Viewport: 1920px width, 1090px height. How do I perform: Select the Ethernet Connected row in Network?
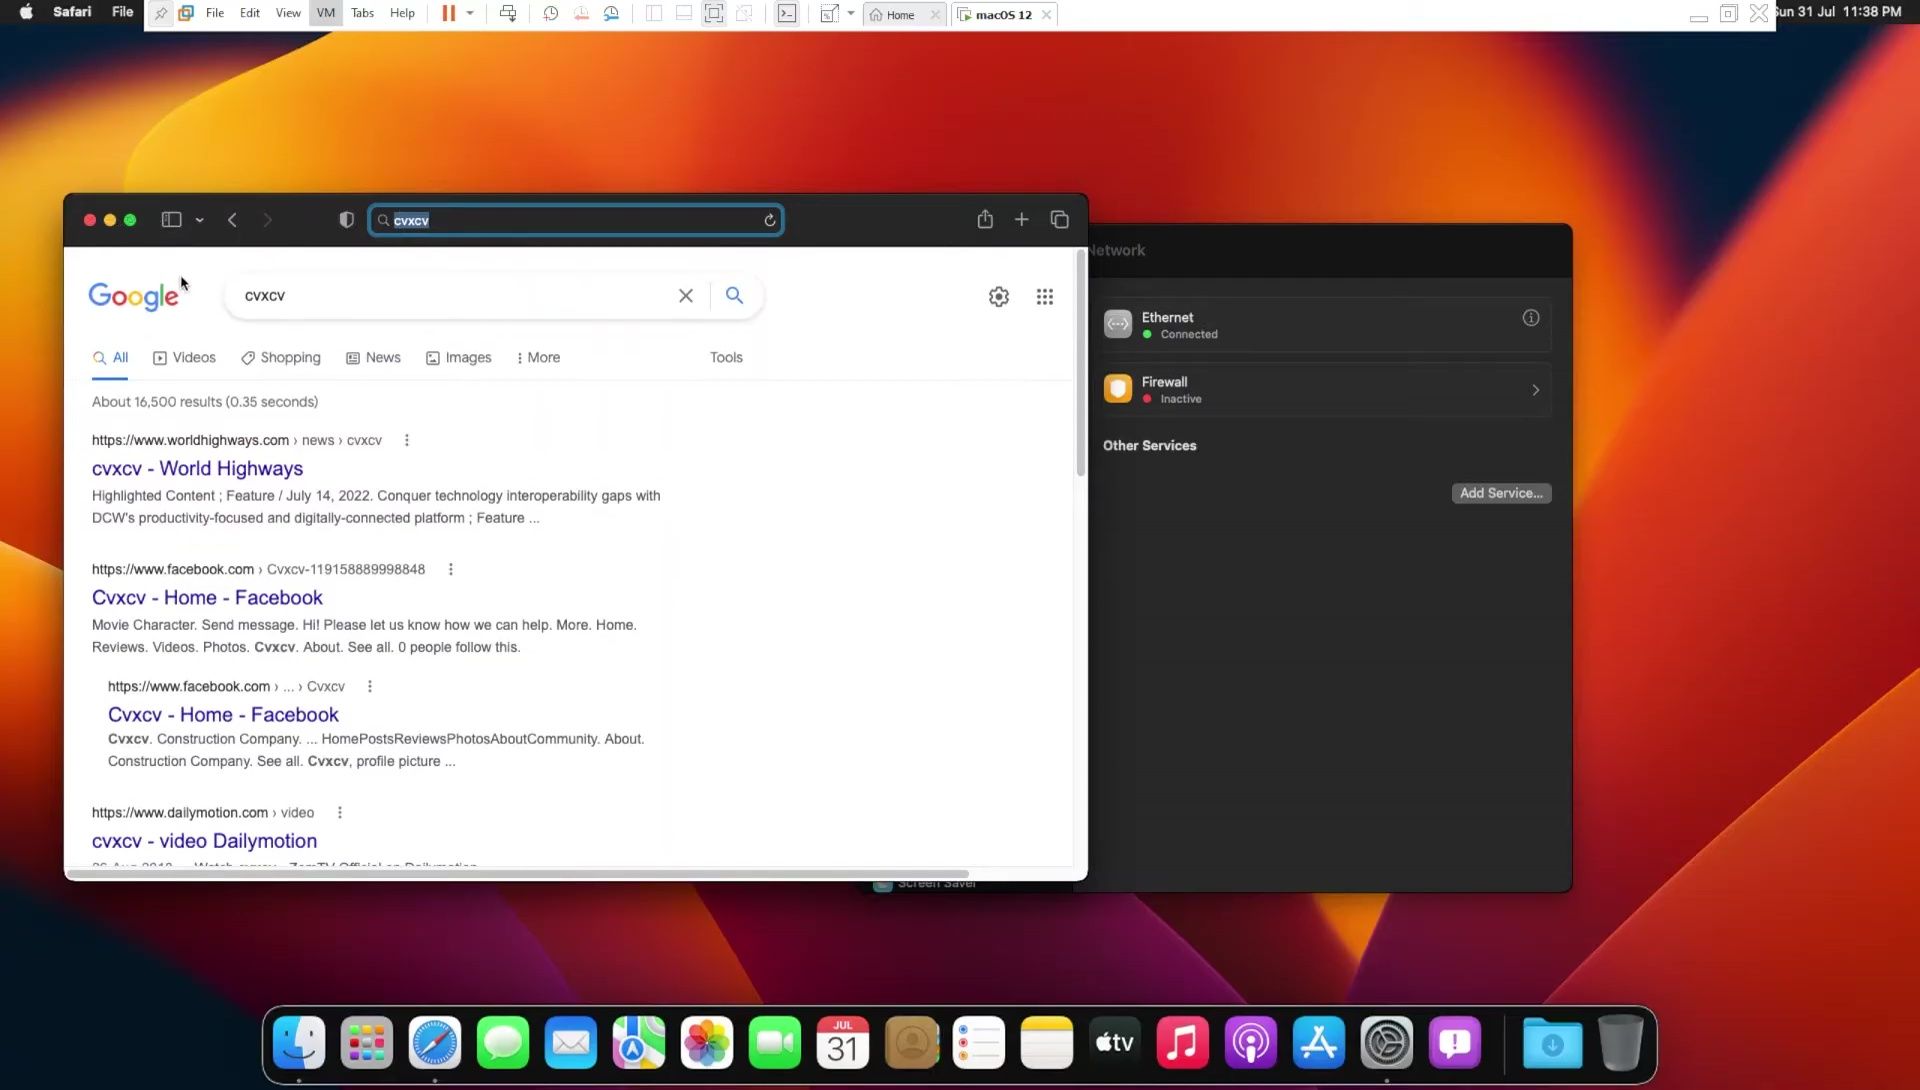click(1326, 325)
